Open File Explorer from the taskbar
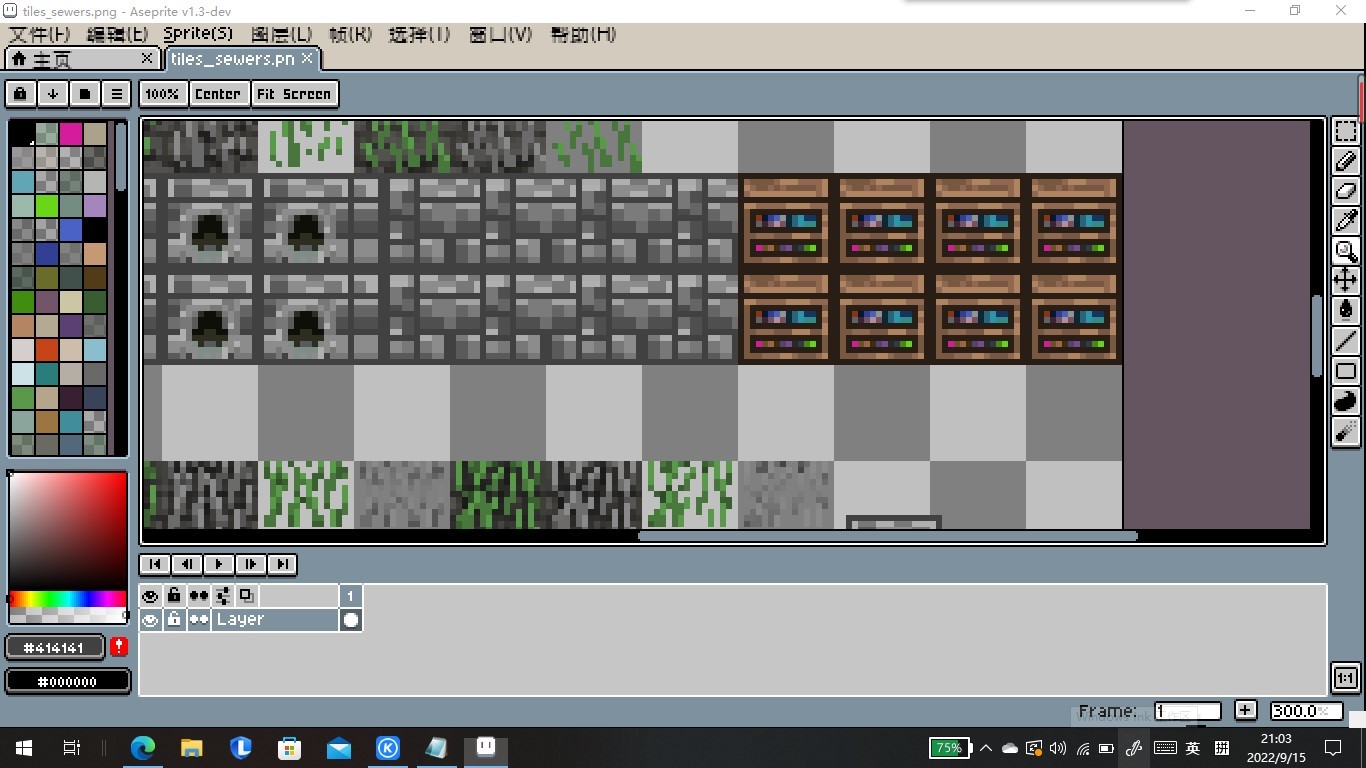This screenshot has width=1366, height=768. pyautogui.click(x=191, y=747)
